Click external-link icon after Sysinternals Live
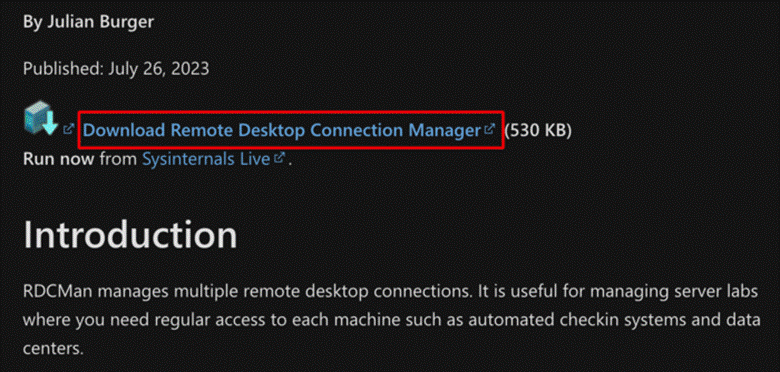Screen dimensions: 780x372 (x=280, y=158)
